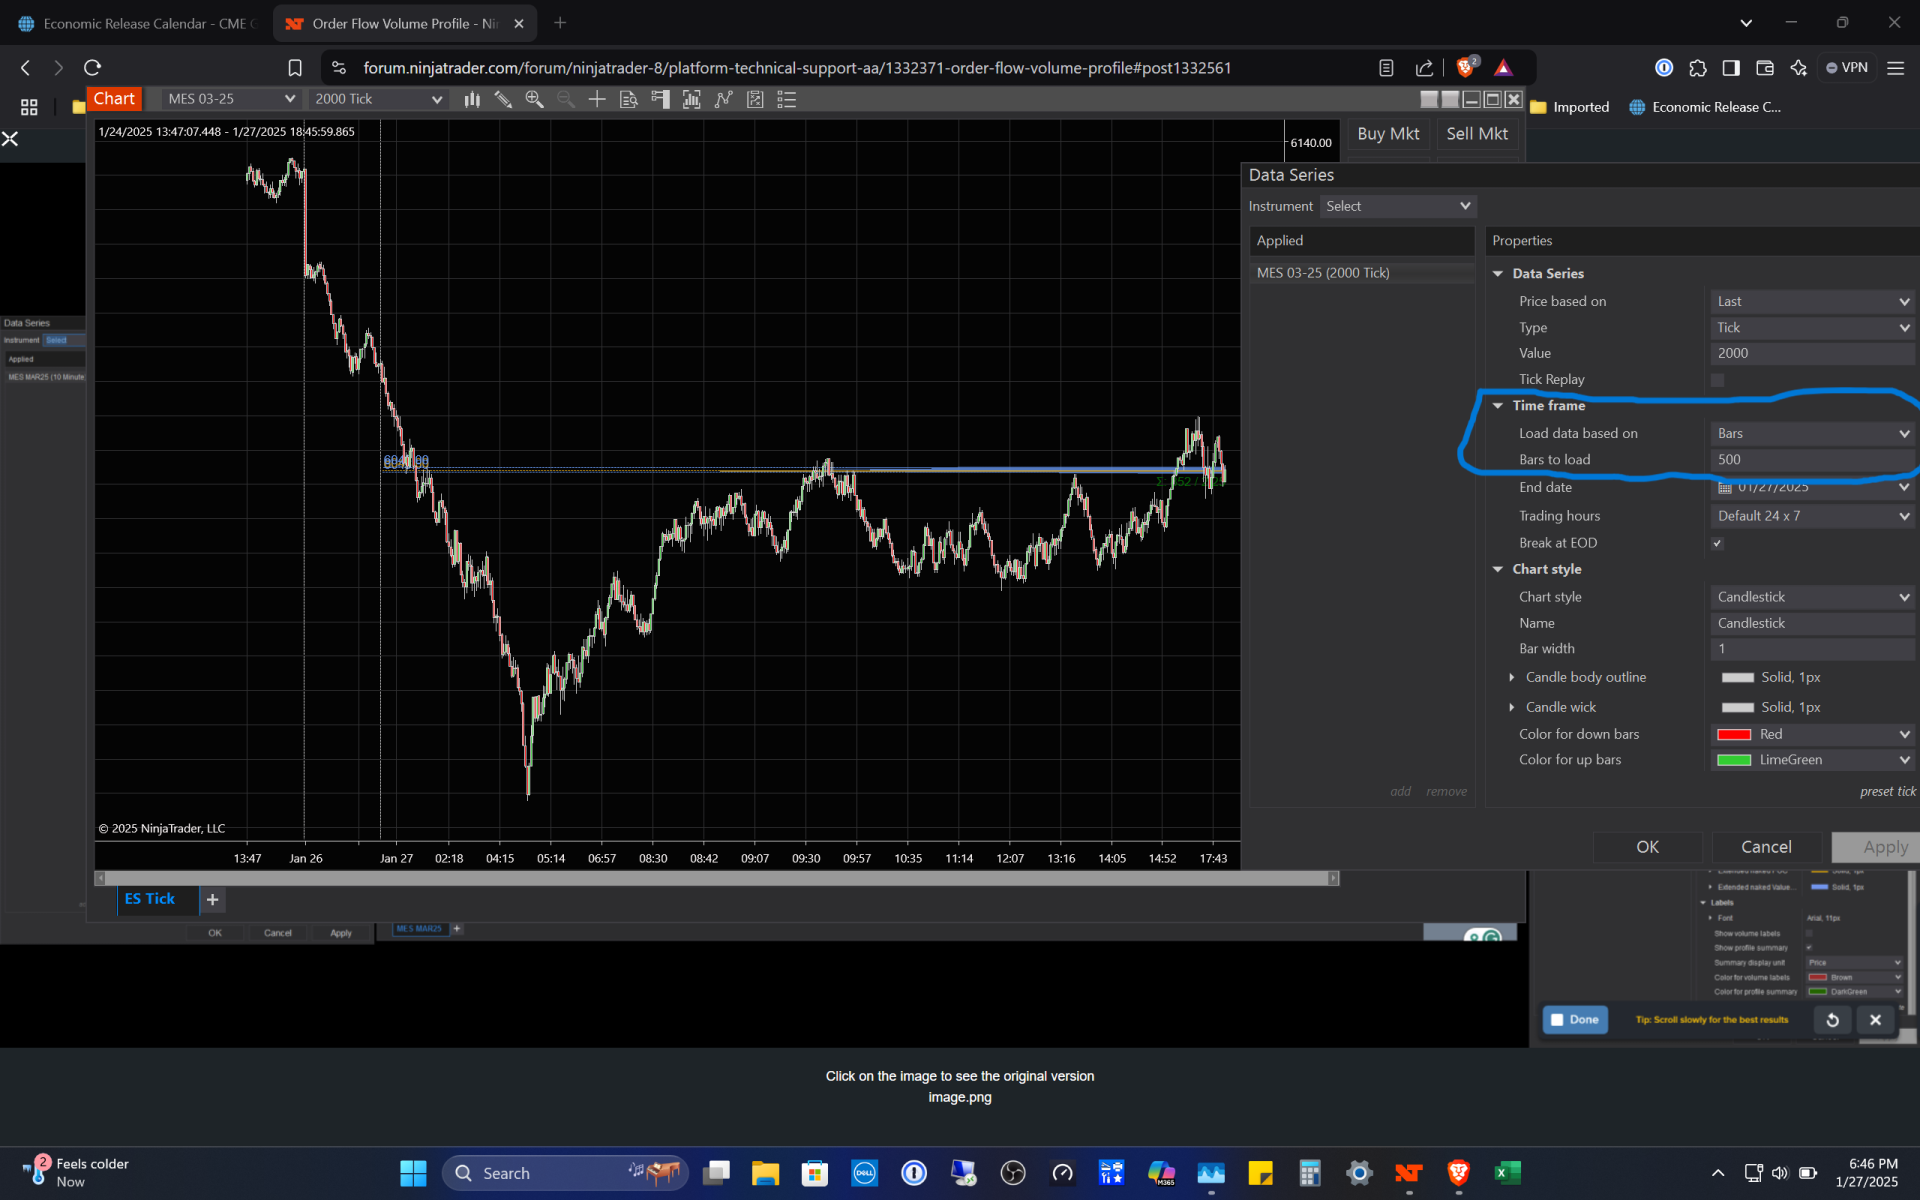
Task: Toggle the Done checkbox button
Action: [1575, 1019]
